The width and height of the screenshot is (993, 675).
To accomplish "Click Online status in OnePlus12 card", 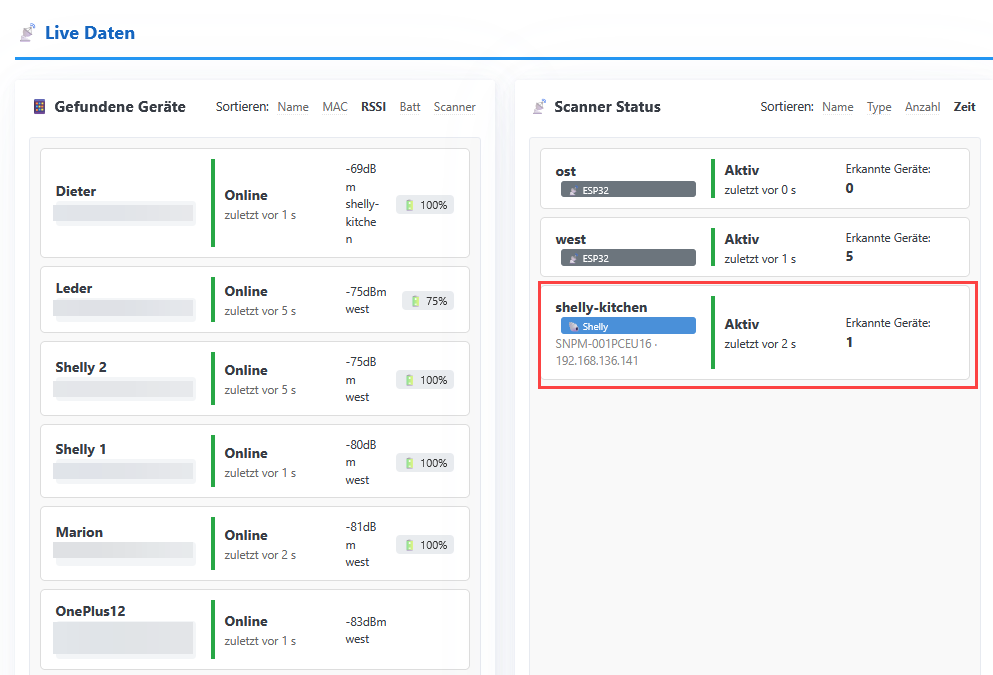I will coord(246,621).
